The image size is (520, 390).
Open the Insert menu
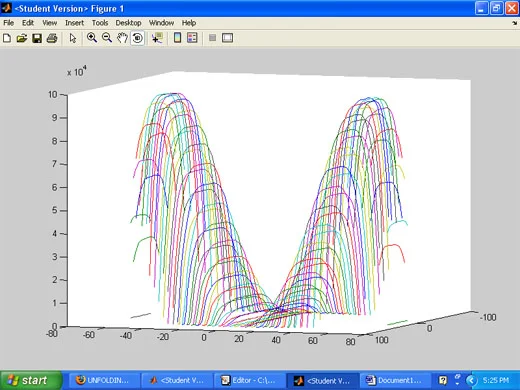[74, 23]
